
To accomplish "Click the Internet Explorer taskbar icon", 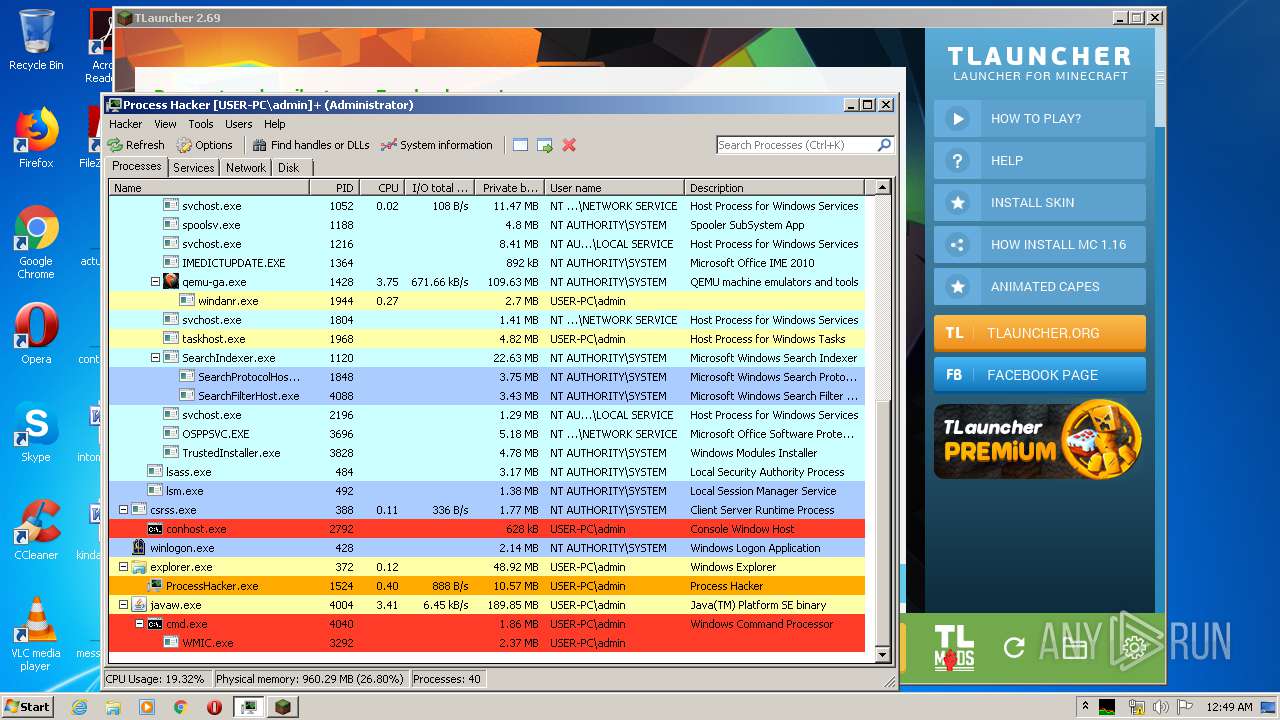I will pos(79,707).
